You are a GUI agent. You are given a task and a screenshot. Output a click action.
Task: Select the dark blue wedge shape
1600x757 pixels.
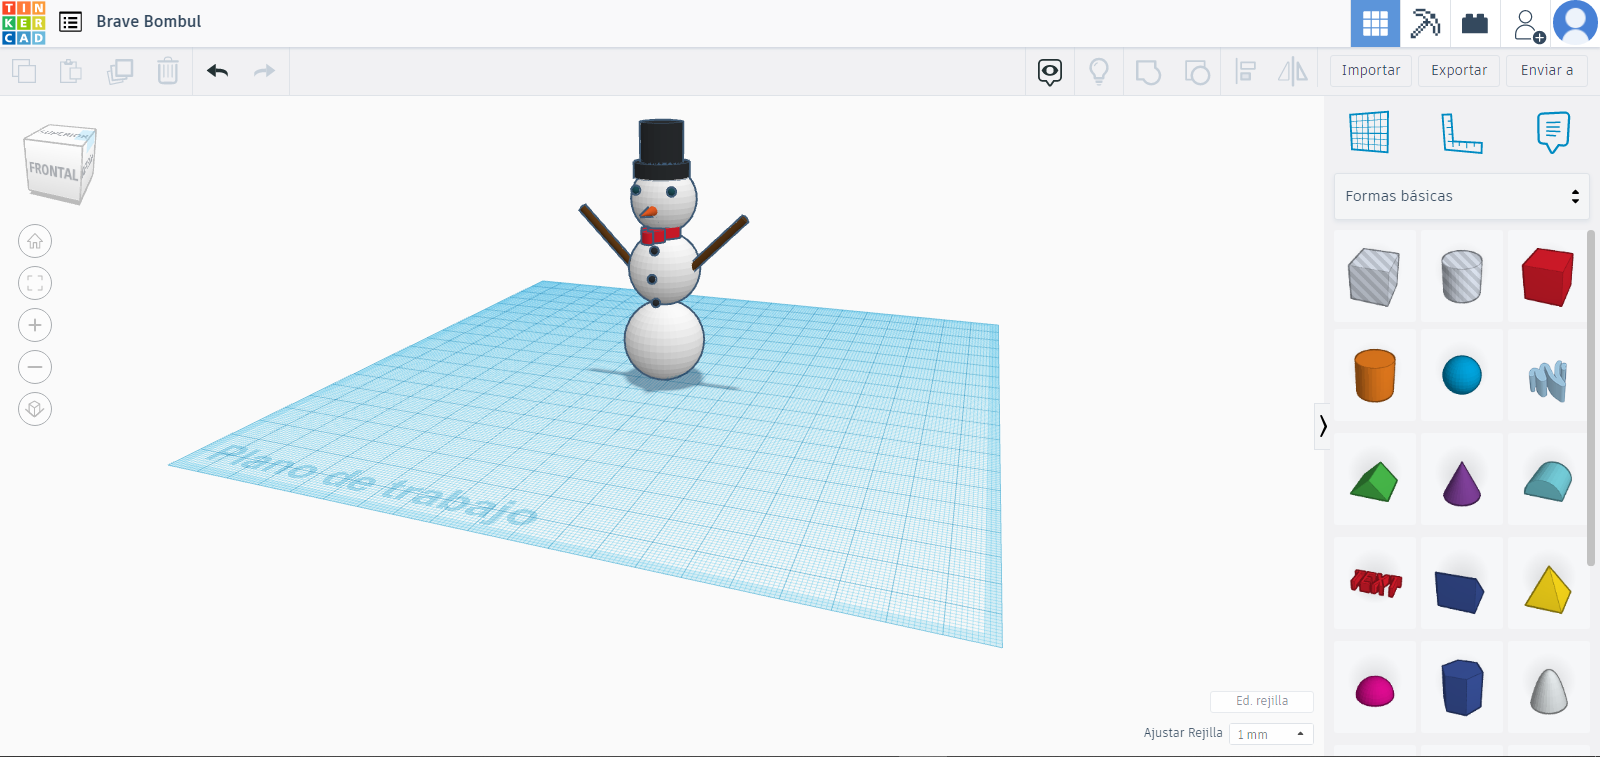pos(1460,591)
